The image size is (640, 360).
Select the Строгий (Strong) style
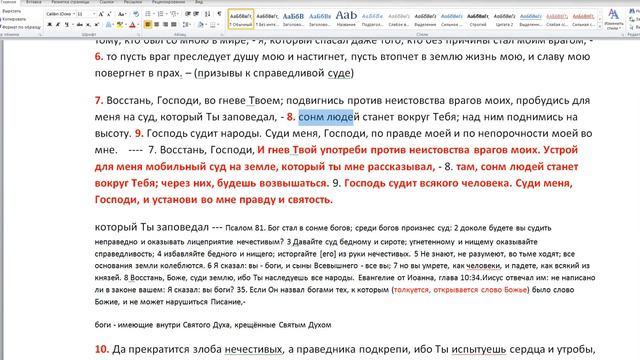click(x=478, y=19)
